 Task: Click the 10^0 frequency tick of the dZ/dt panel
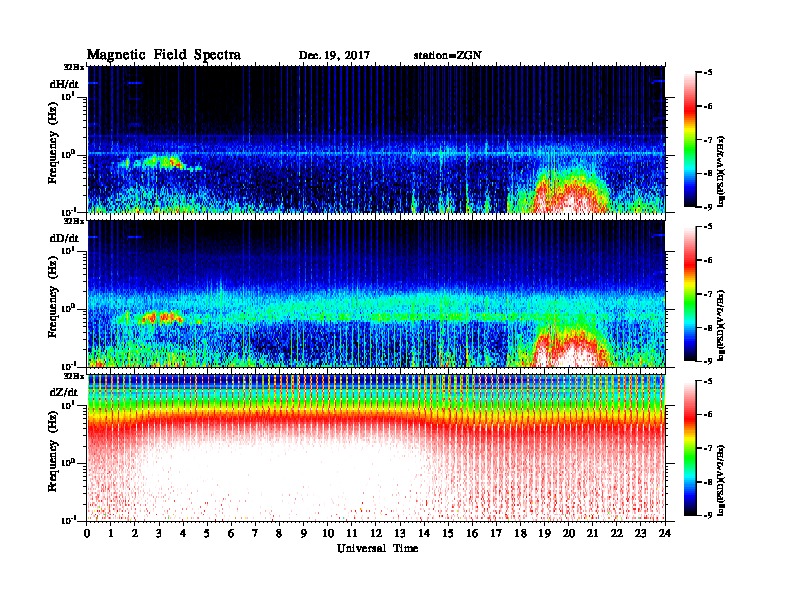tap(68, 463)
